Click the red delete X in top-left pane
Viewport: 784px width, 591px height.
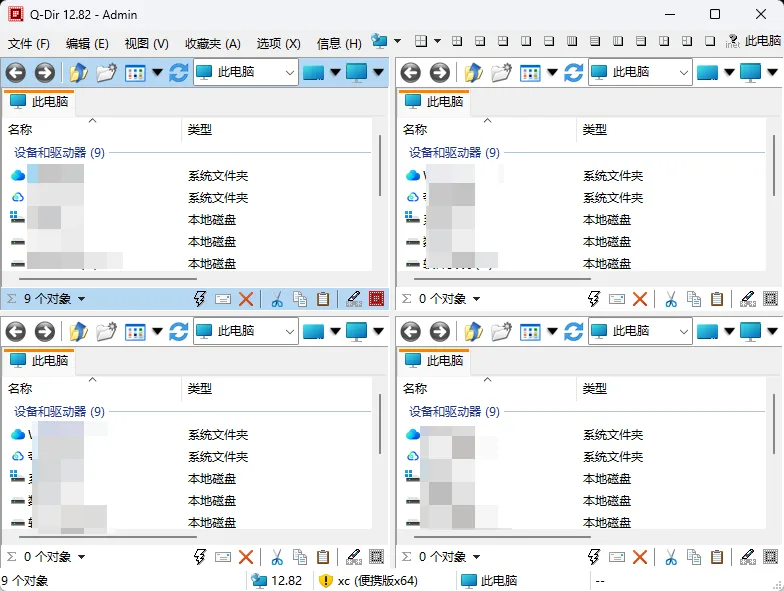pos(246,299)
